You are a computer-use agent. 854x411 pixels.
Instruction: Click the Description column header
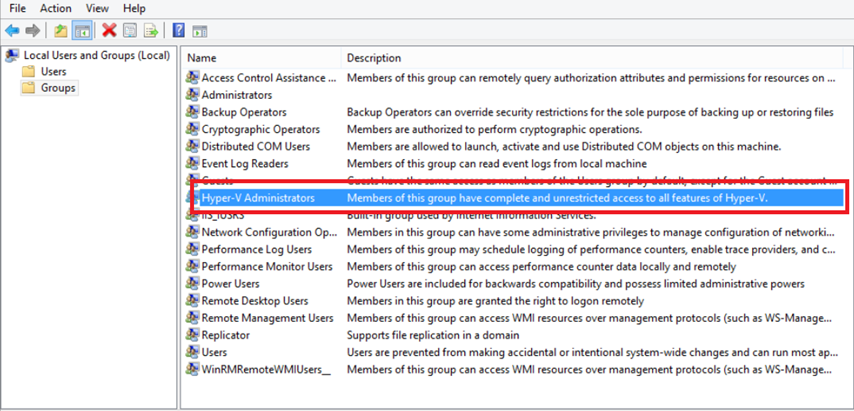[374, 58]
